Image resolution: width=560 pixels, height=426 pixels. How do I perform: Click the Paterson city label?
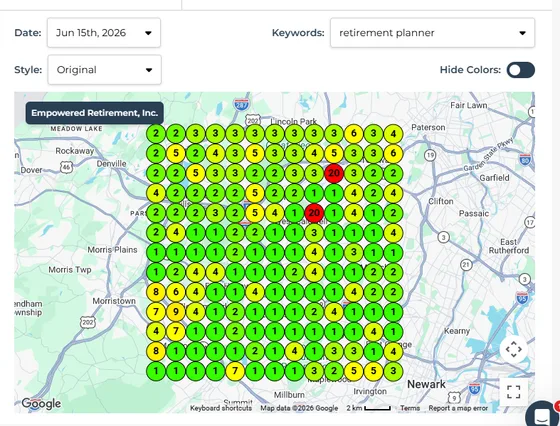tap(428, 127)
